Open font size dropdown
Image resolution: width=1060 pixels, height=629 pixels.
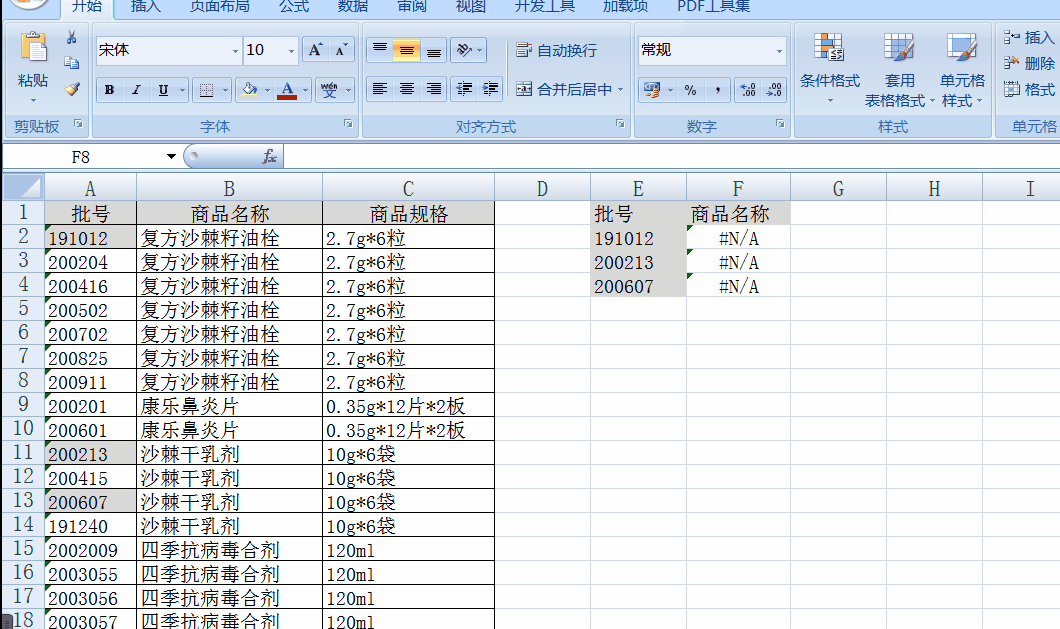(291, 51)
